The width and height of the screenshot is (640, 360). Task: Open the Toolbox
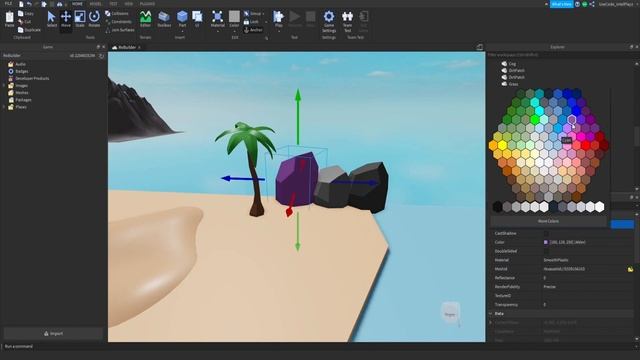point(164,19)
